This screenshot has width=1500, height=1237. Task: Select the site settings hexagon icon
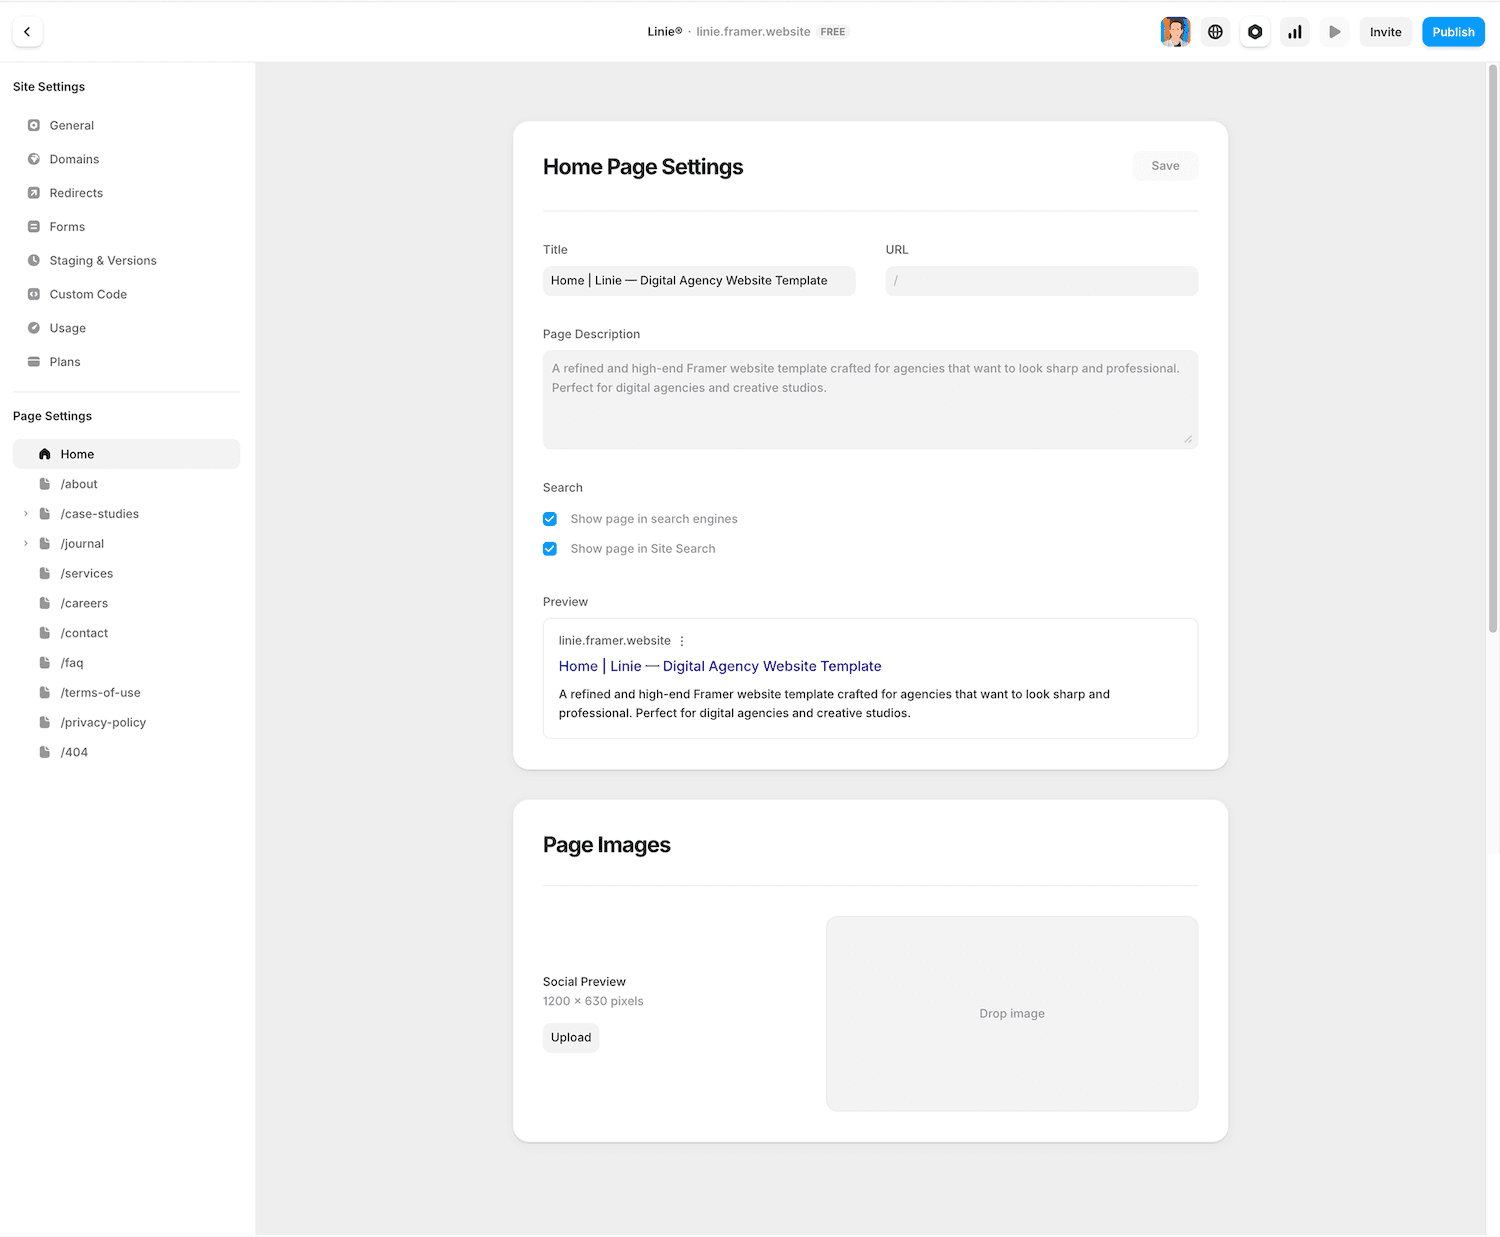1254,31
